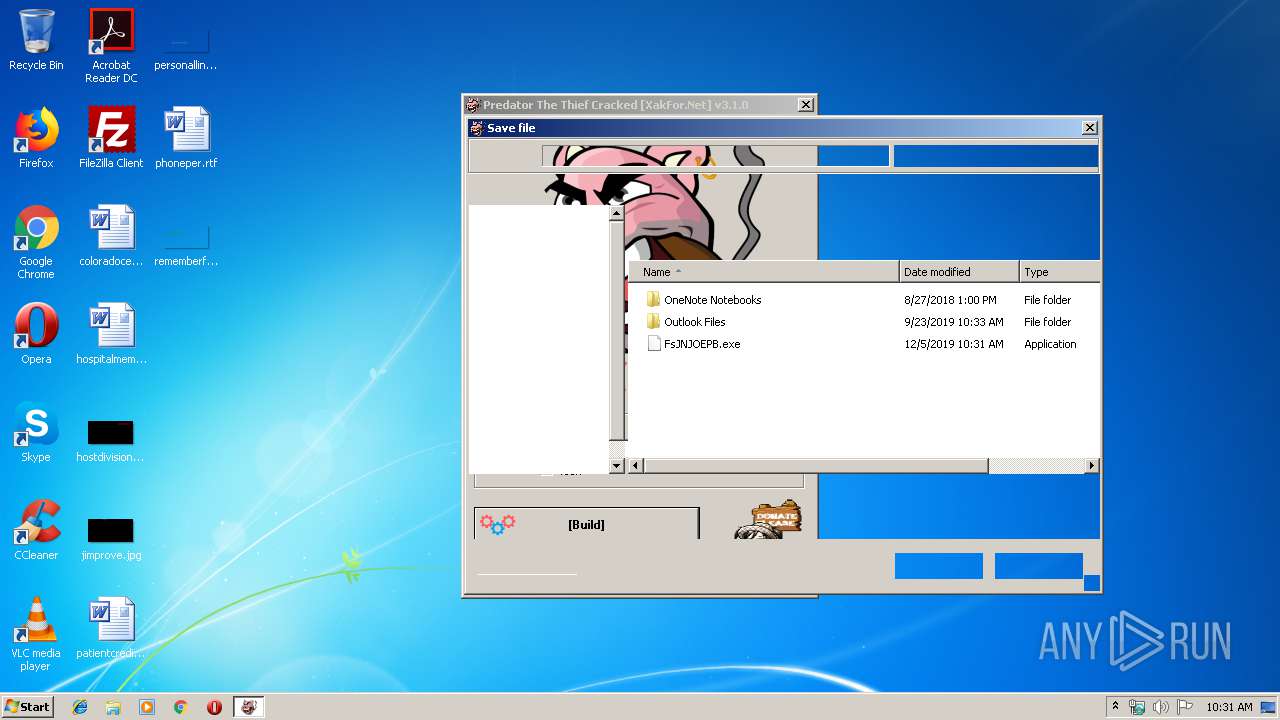Screen dimensions: 1280x720
Task: Open the OneNote Notebooks folder
Action: pyautogui.click(x=712, y=300)
